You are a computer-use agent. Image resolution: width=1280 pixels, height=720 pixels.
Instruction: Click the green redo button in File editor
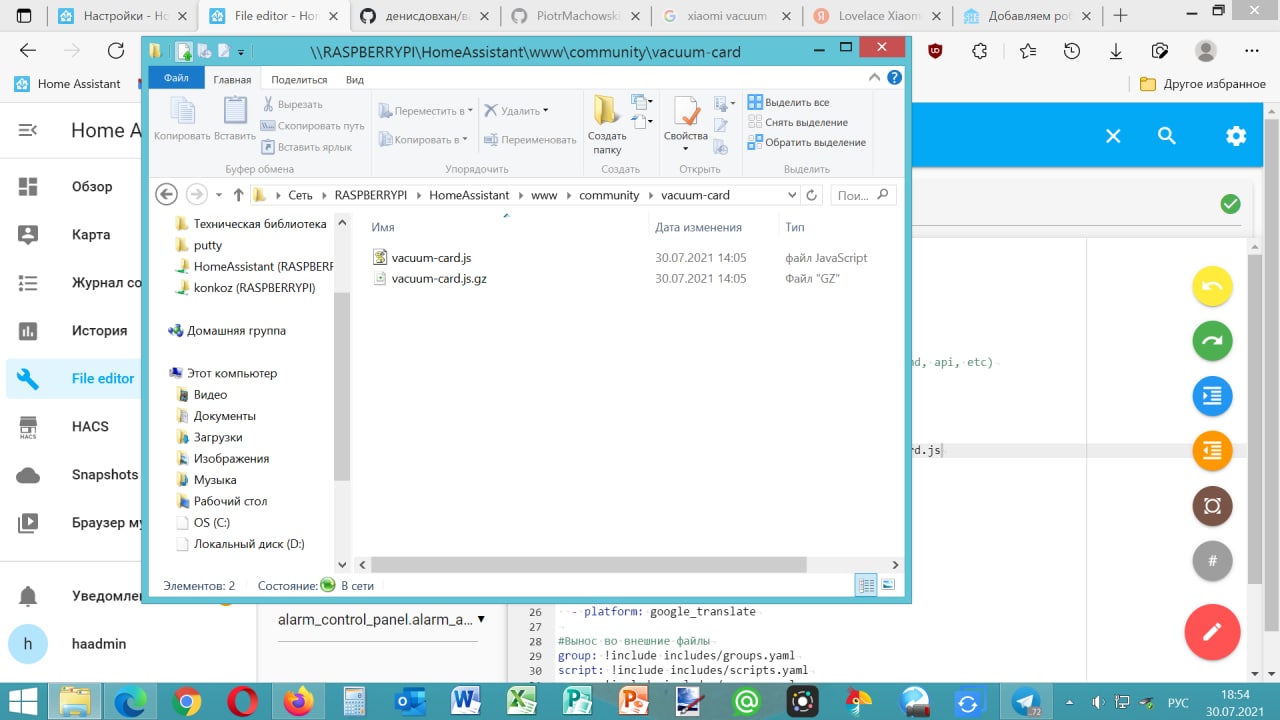tap(1212, 341)
